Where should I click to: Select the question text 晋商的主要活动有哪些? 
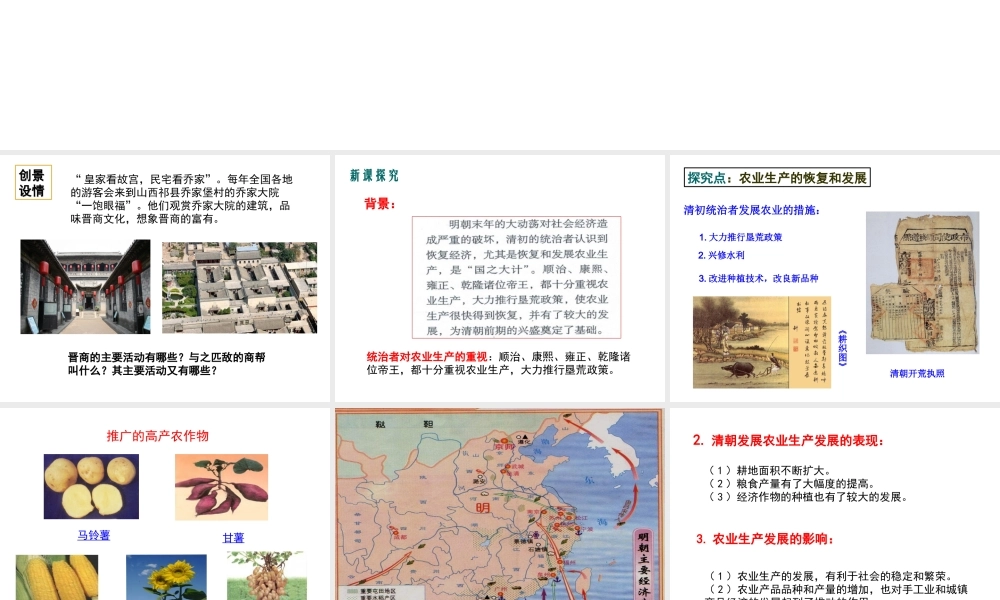coord(166,364)
